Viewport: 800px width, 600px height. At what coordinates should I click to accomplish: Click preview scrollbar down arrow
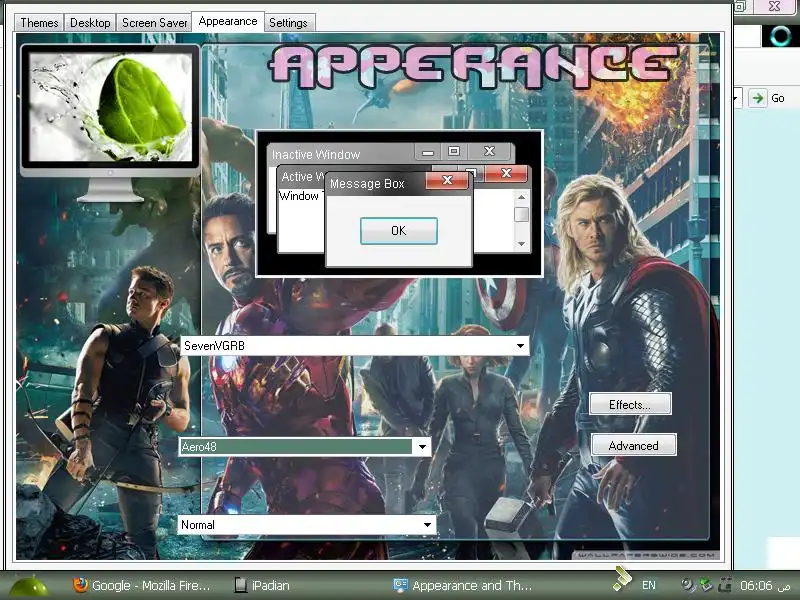[x=521, y=244]
